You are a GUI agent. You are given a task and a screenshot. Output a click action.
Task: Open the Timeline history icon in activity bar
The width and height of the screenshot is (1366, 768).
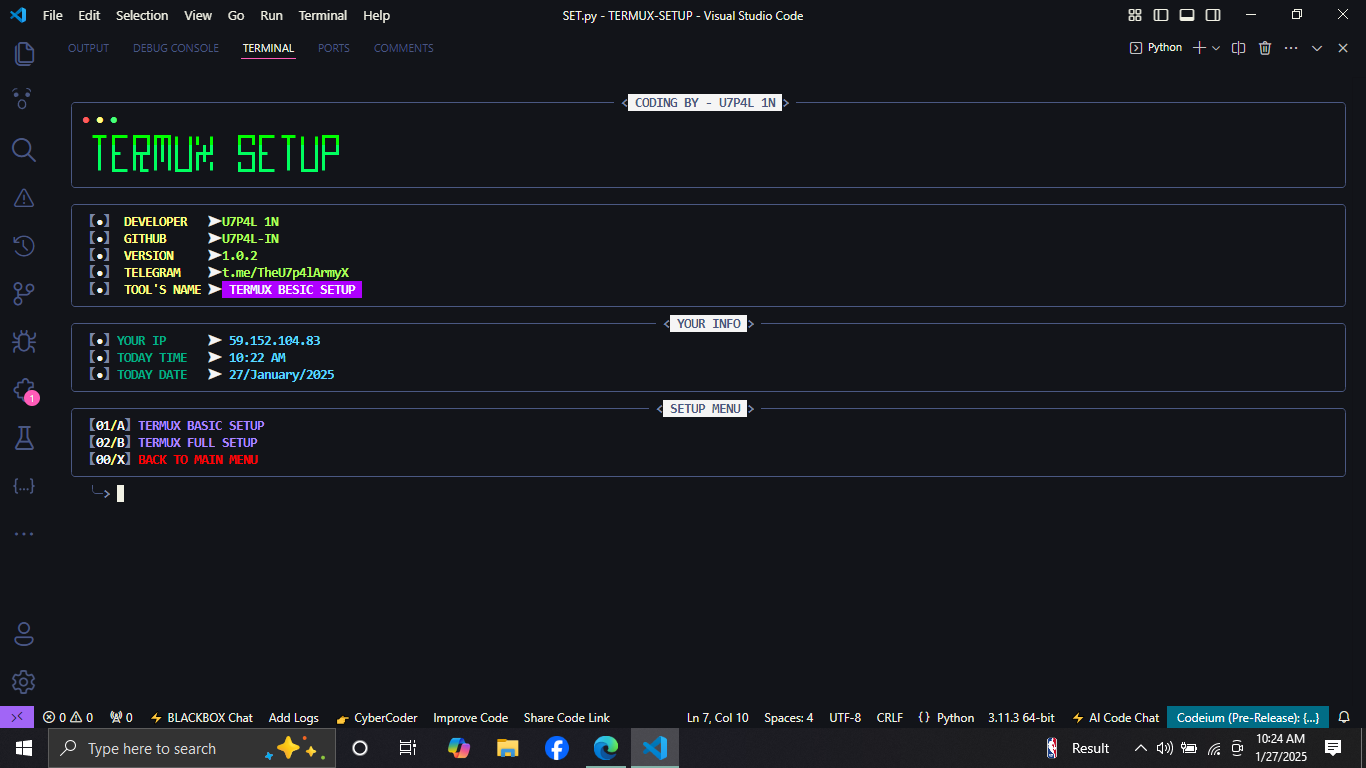[x=24, y=246]
